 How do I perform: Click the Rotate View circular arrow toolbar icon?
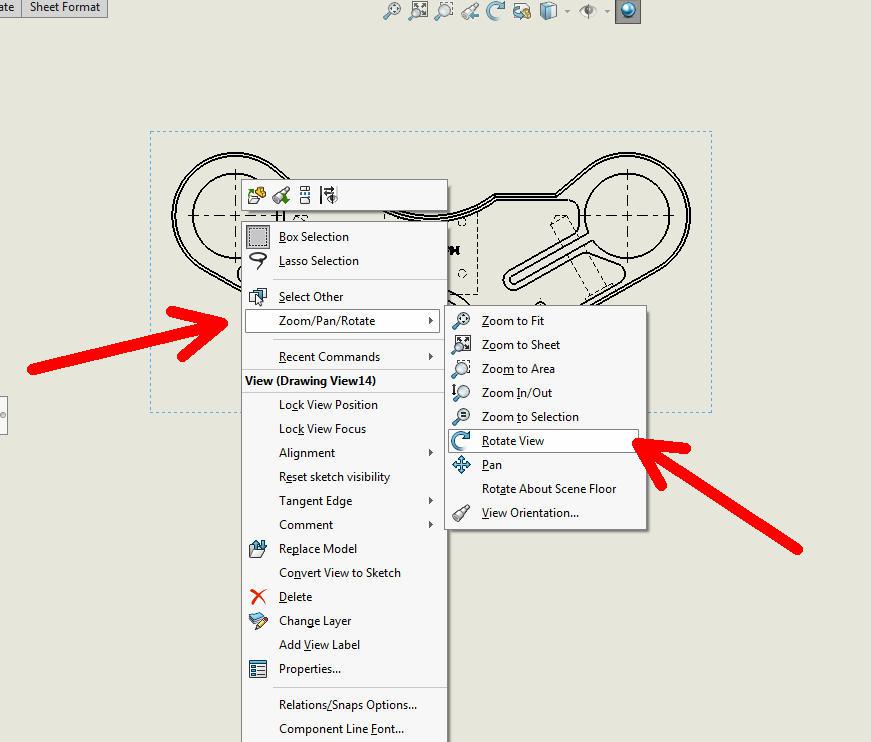[x=495, y=11]
